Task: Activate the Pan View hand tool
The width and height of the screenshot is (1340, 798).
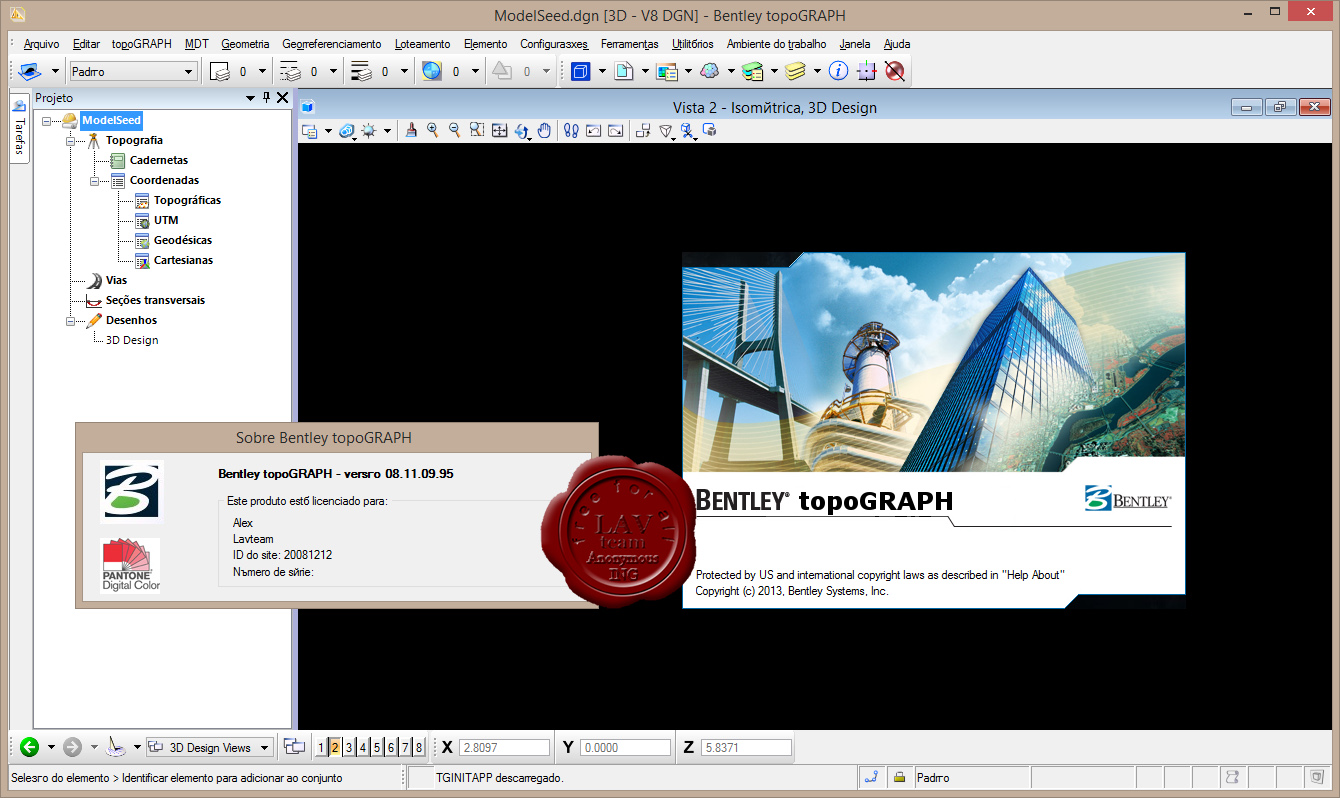Action: click(x=544, y=131)
